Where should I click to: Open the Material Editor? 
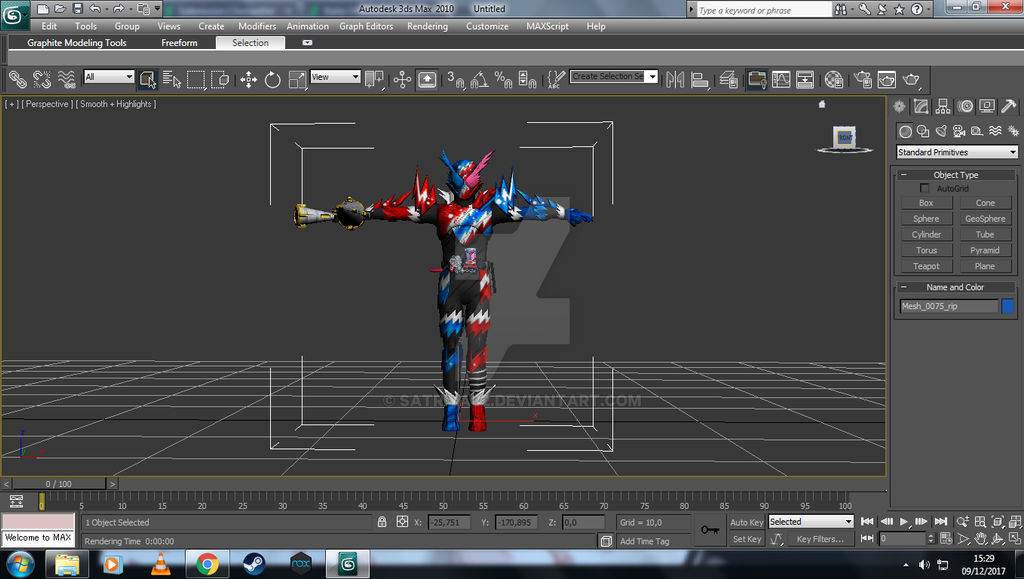coord(834,80)
